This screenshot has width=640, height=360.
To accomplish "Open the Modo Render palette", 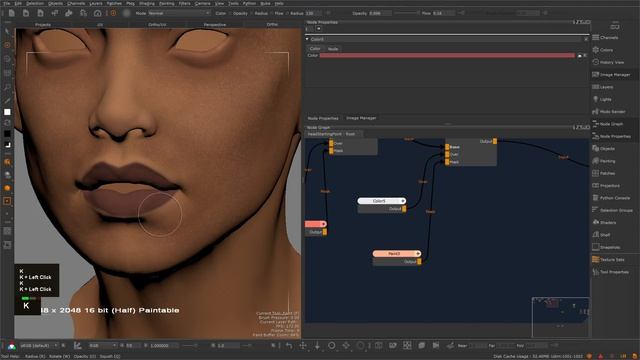I will tap(609, 111).
